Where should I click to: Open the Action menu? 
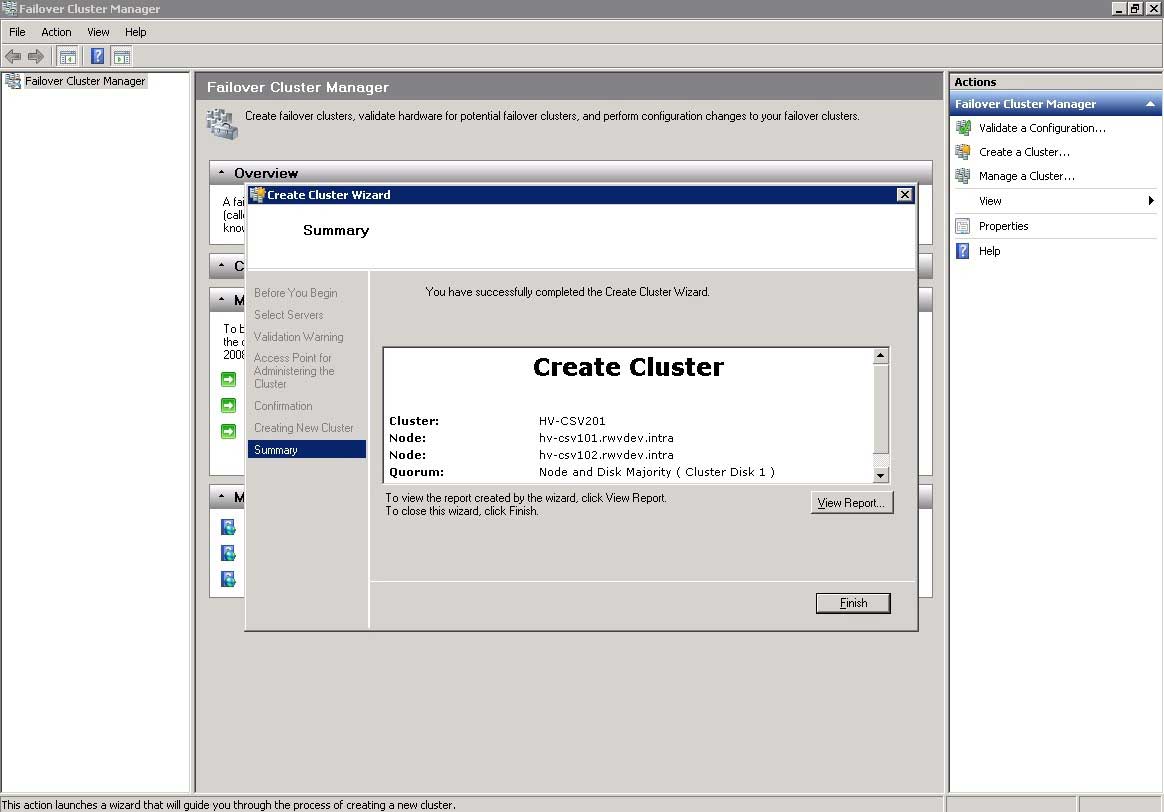point(56,32)
